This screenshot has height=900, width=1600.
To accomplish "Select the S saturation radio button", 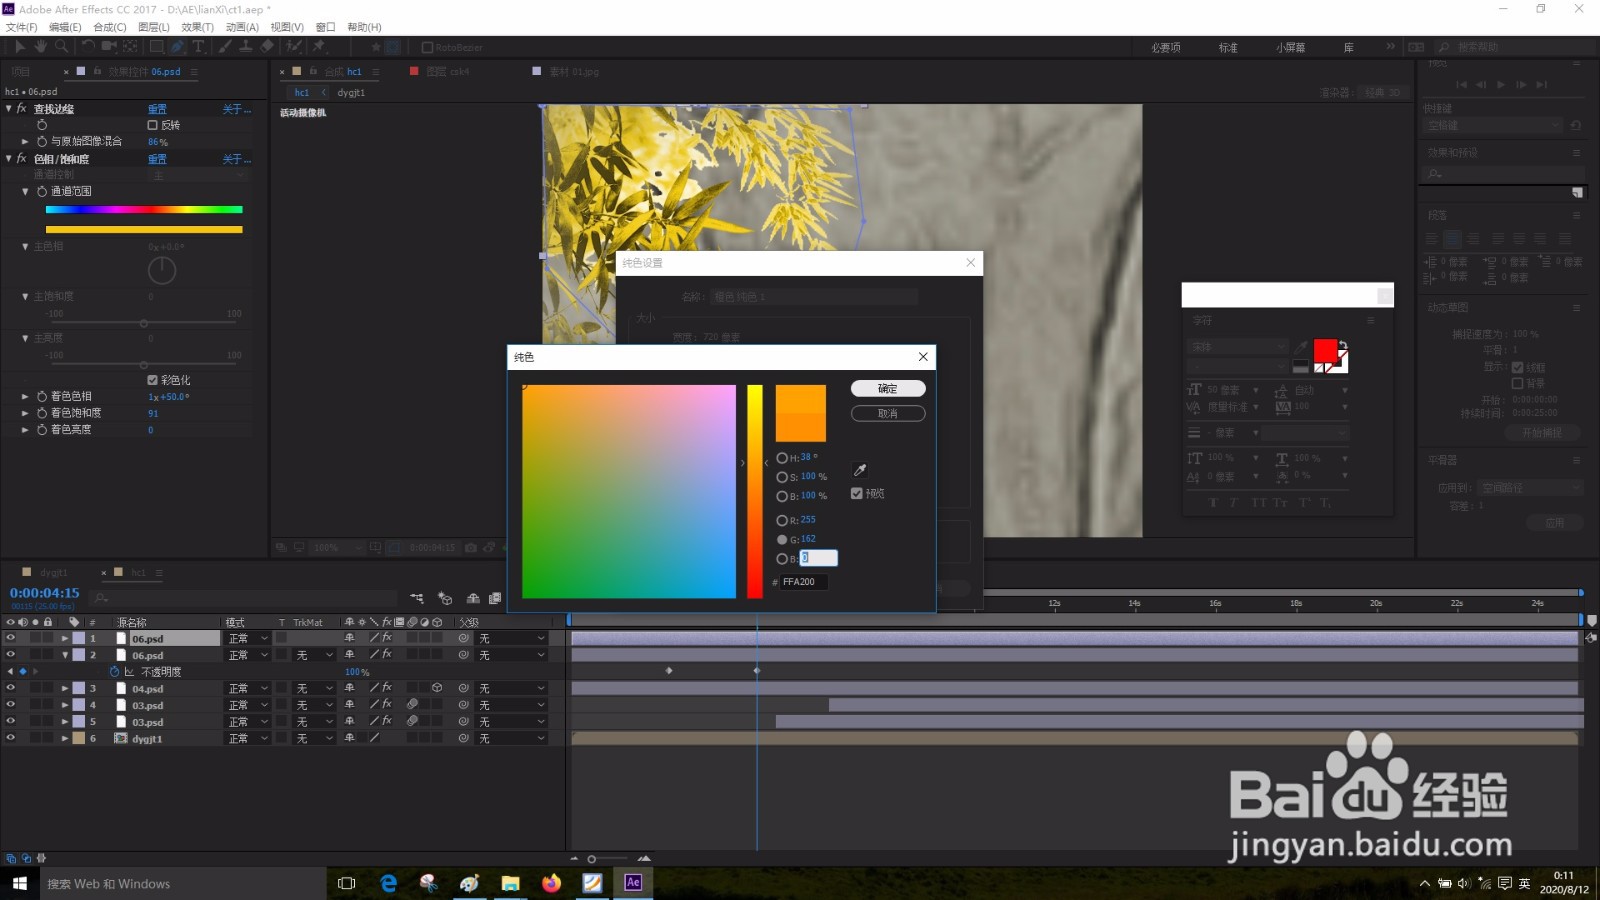I will [x=782, y=477].
